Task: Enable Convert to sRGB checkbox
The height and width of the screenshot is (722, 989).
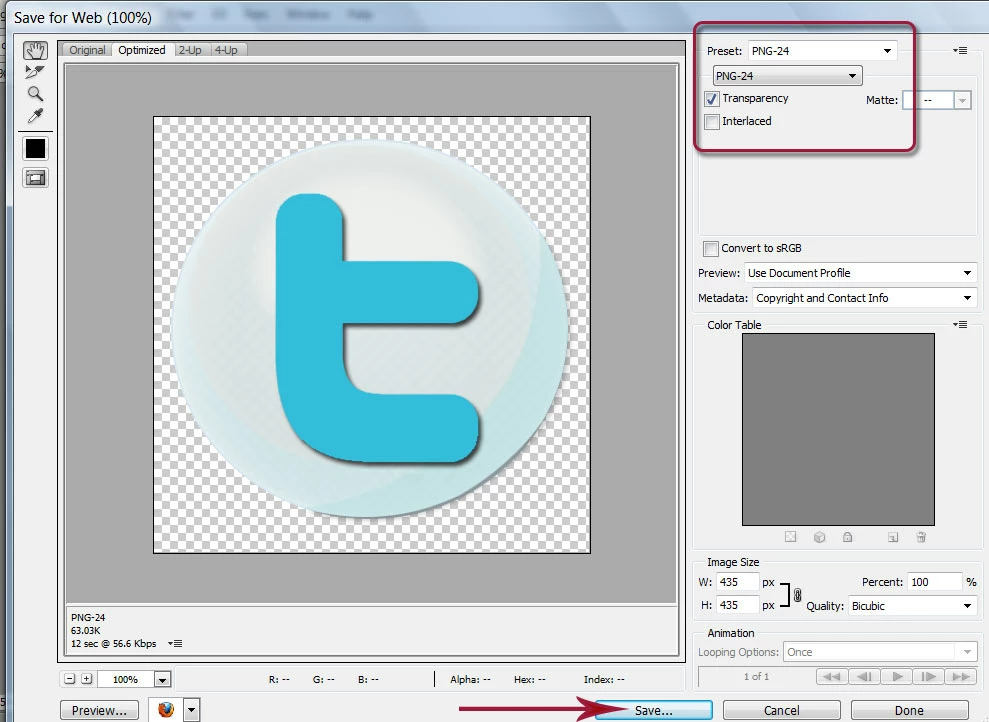Action: 711,248
